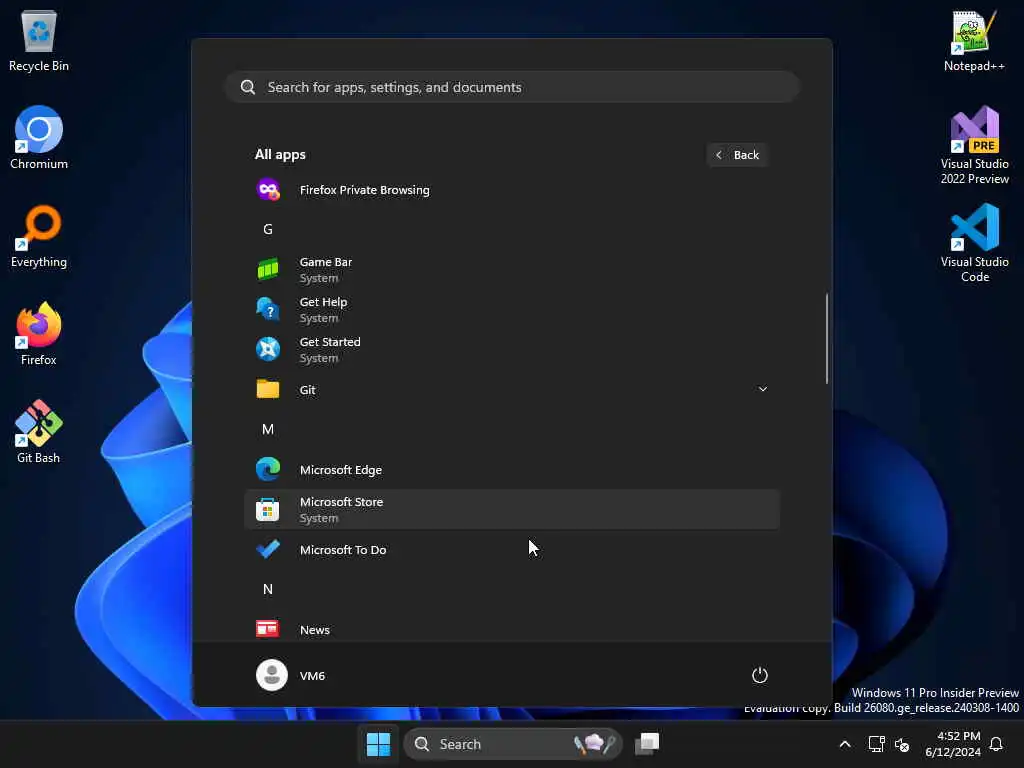
Task: Open the power options button
Action: click(x=760, y=675)
